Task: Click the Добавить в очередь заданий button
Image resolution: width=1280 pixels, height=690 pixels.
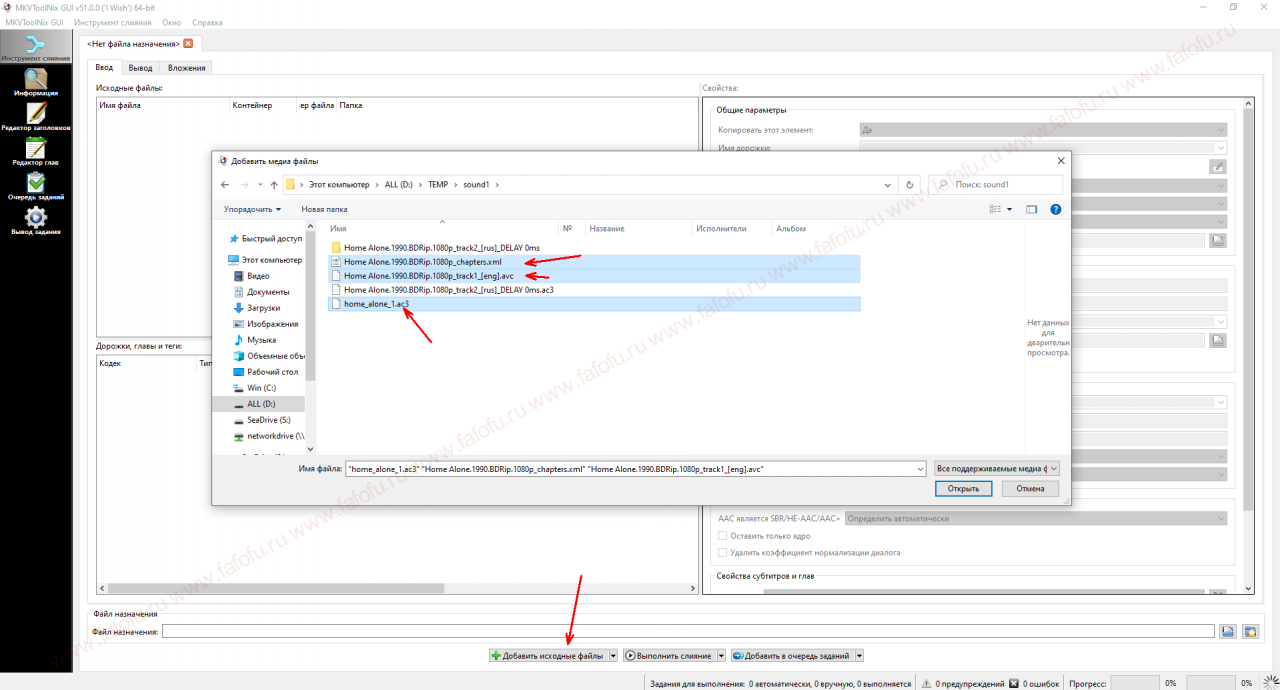Action: coord(792,656)
